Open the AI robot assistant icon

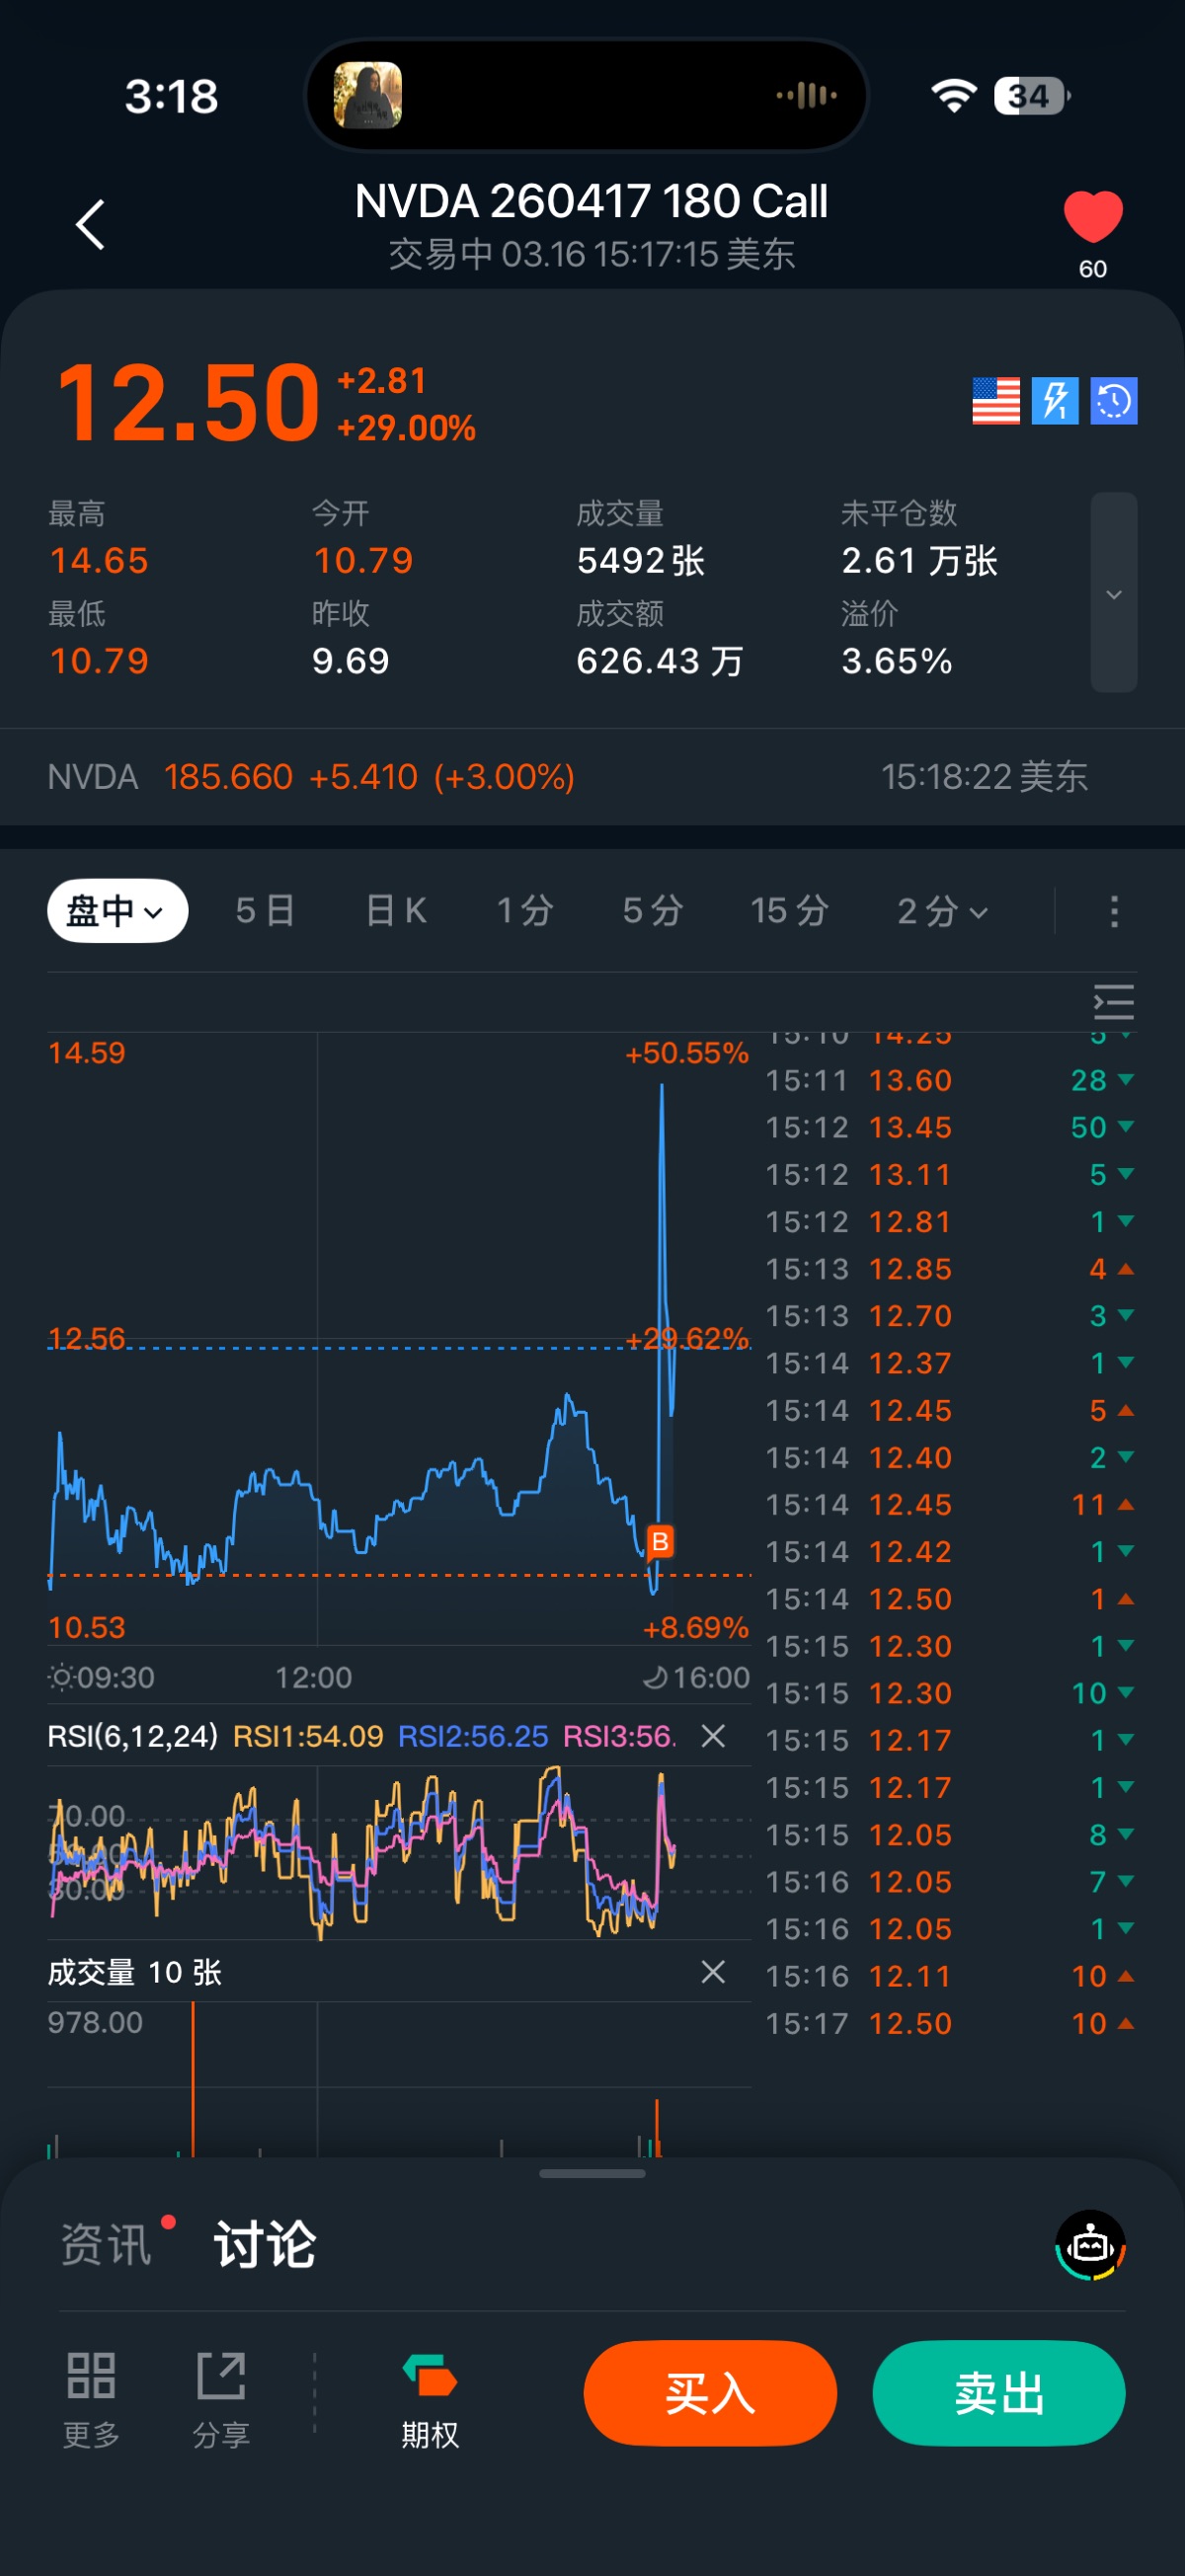1090,2245
